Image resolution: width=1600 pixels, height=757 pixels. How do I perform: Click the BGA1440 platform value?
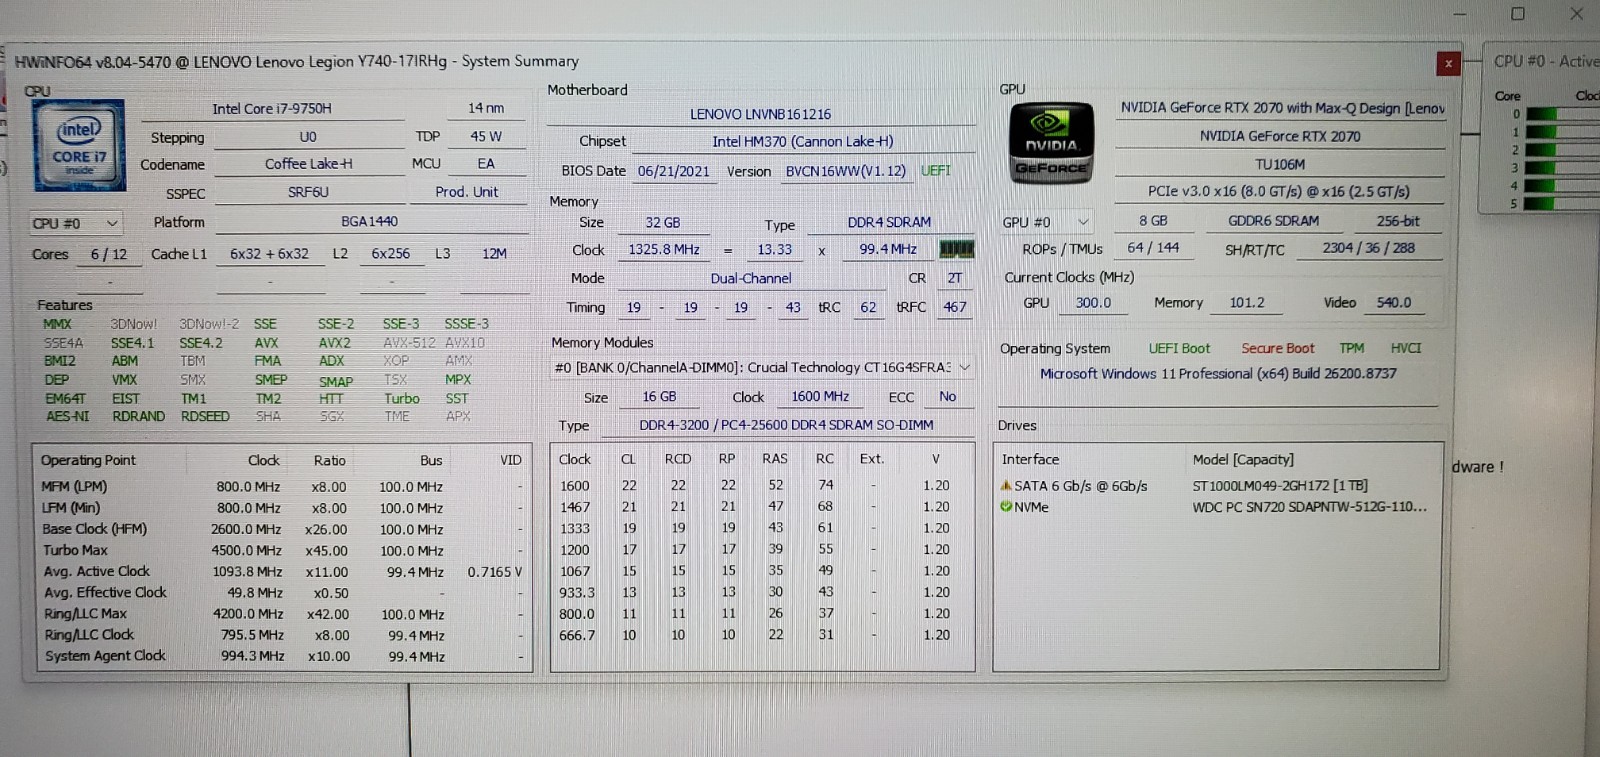(x=370, y=222)
